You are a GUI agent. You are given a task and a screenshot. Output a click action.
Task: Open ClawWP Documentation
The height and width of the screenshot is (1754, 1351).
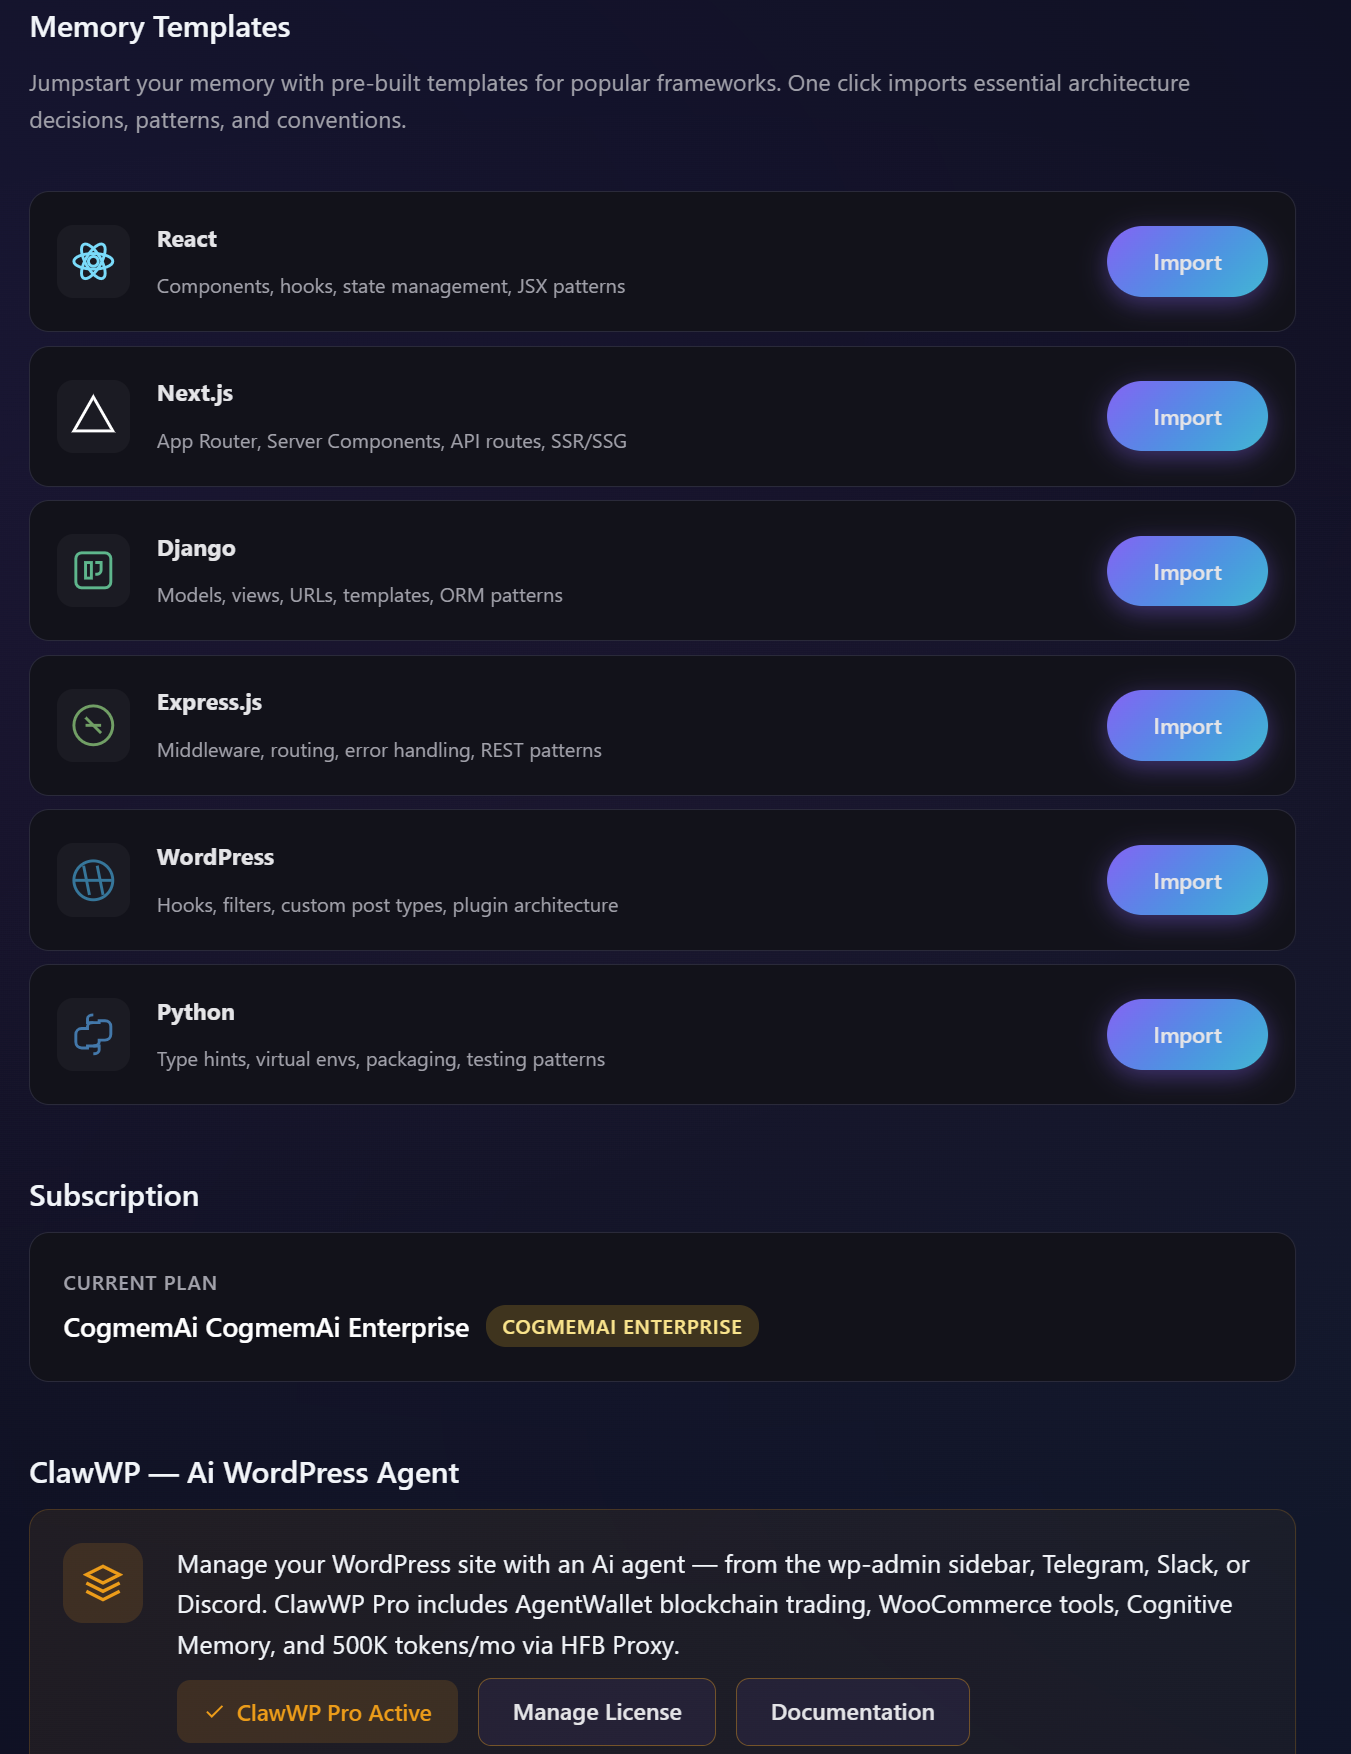(852, 1712)
